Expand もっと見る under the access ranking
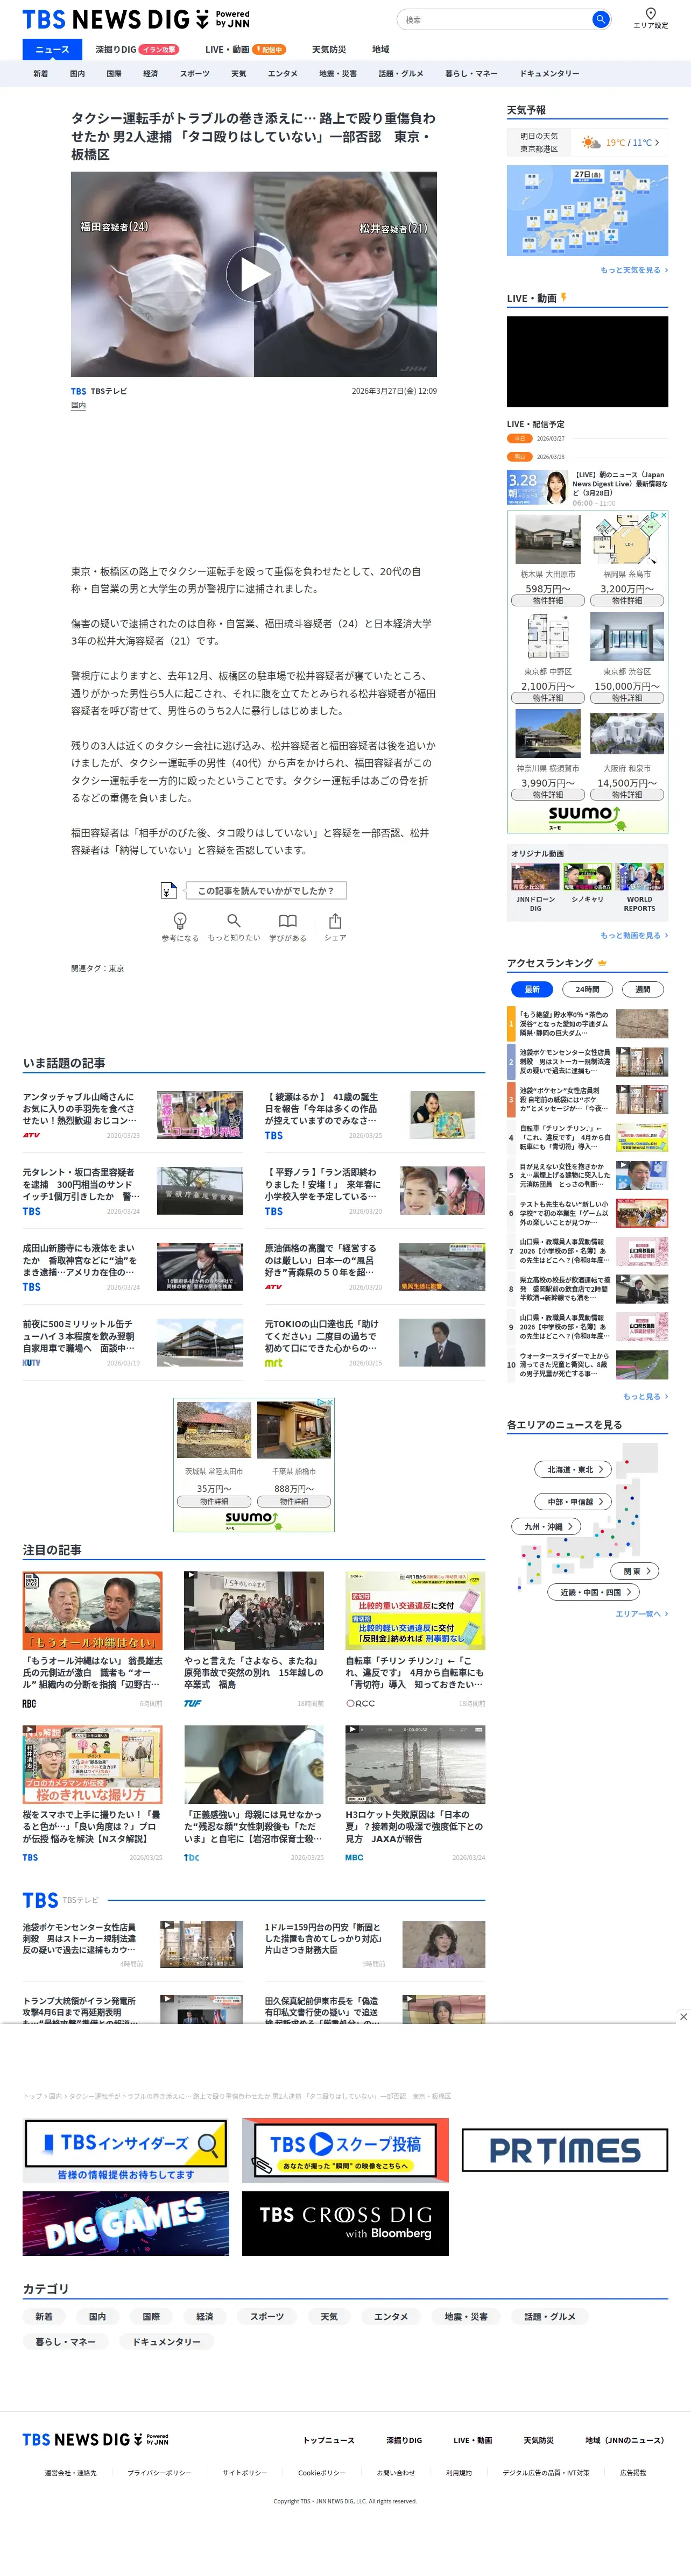This screenshot has width=691, height=2576. tap(645, 1396)
